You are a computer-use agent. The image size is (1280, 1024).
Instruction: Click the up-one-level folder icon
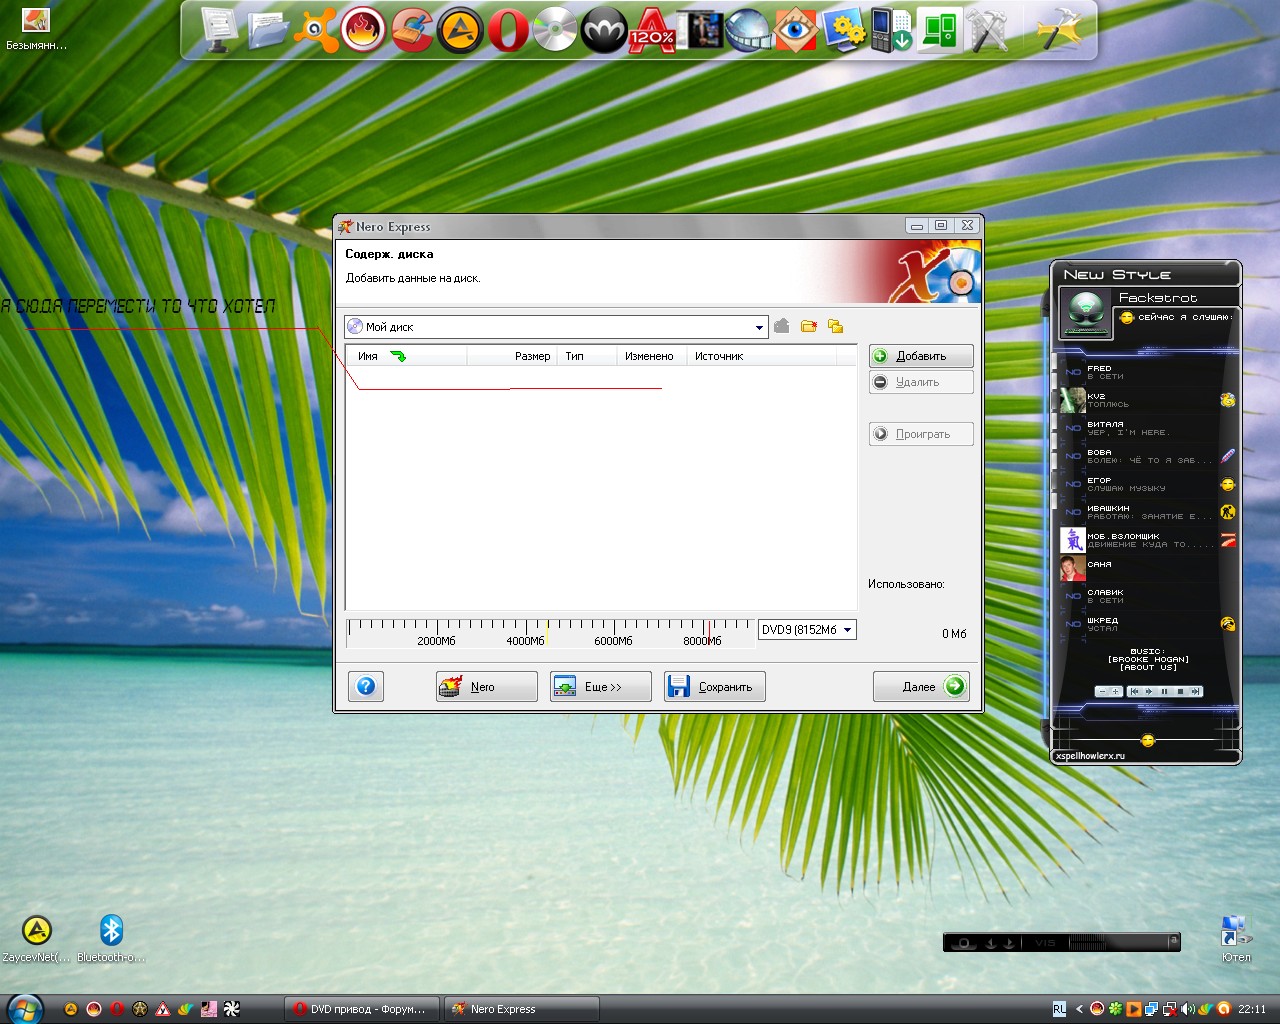tap(782, 326)
